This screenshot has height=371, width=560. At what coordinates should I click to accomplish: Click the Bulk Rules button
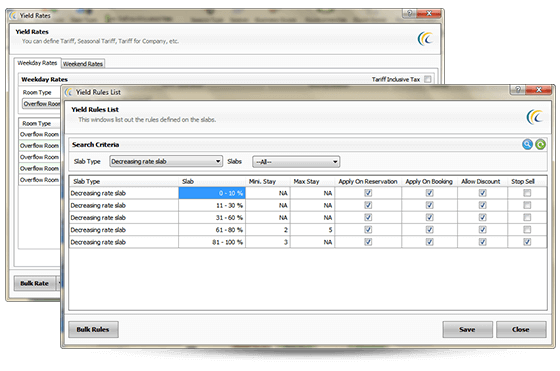coord(93,329)
